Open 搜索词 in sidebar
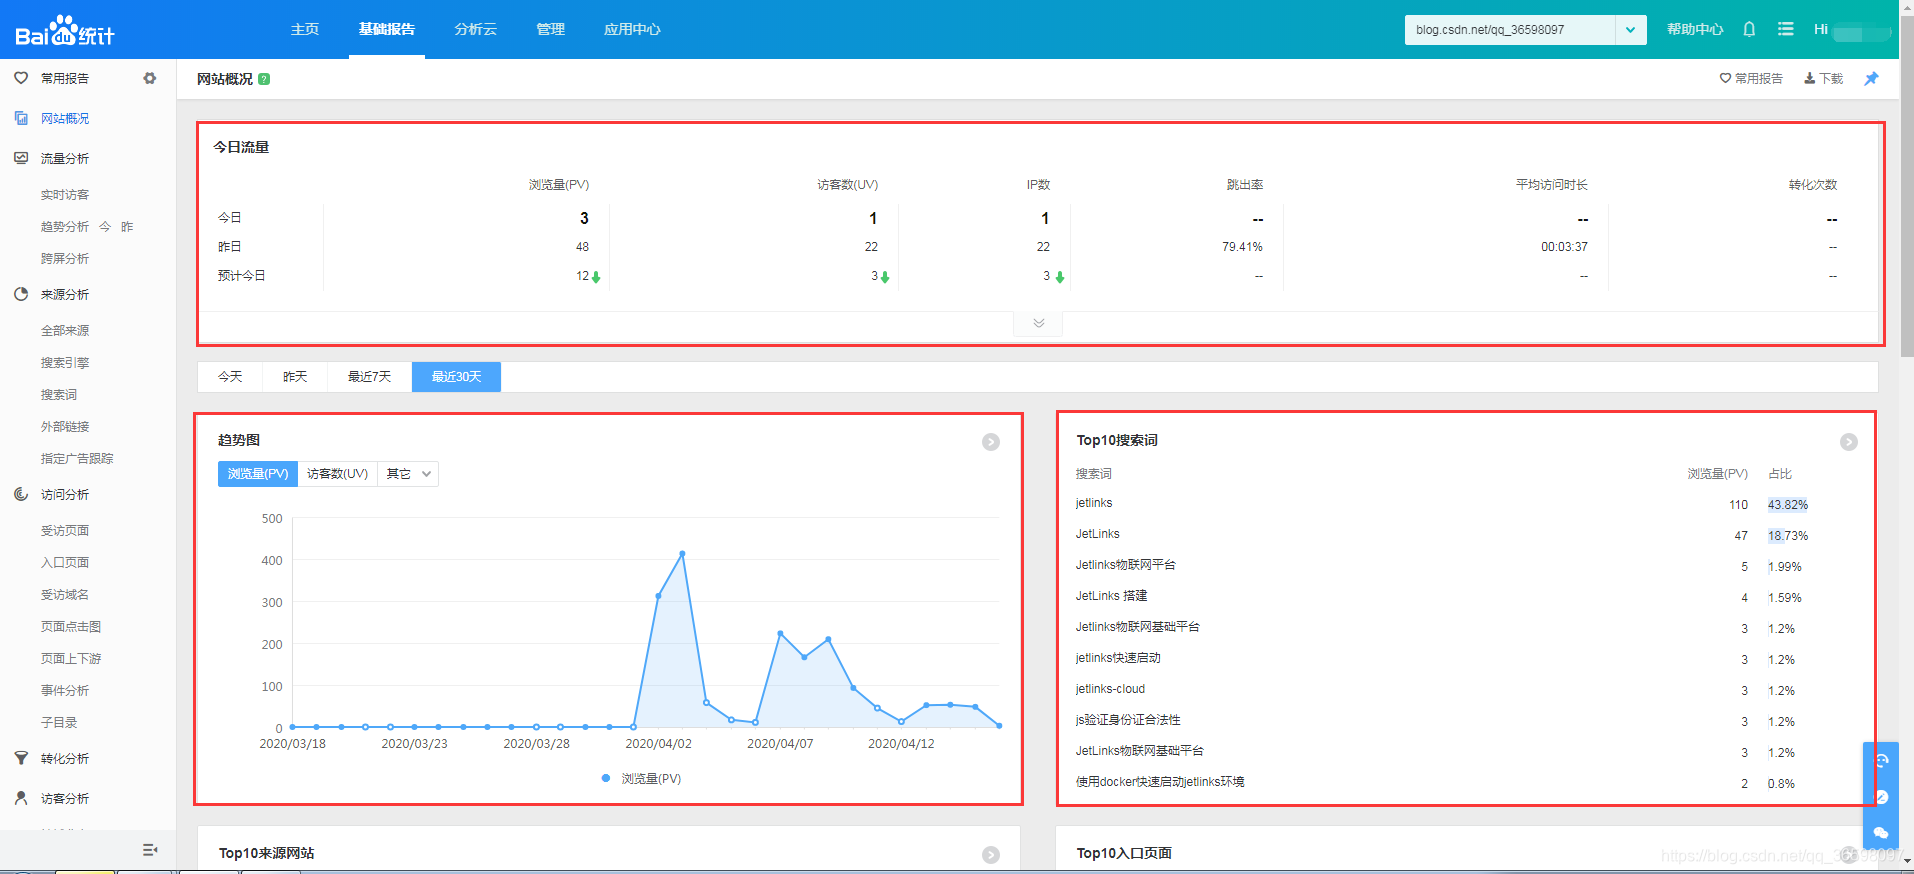The image size is (1914, 874). [x=59, y=395]
